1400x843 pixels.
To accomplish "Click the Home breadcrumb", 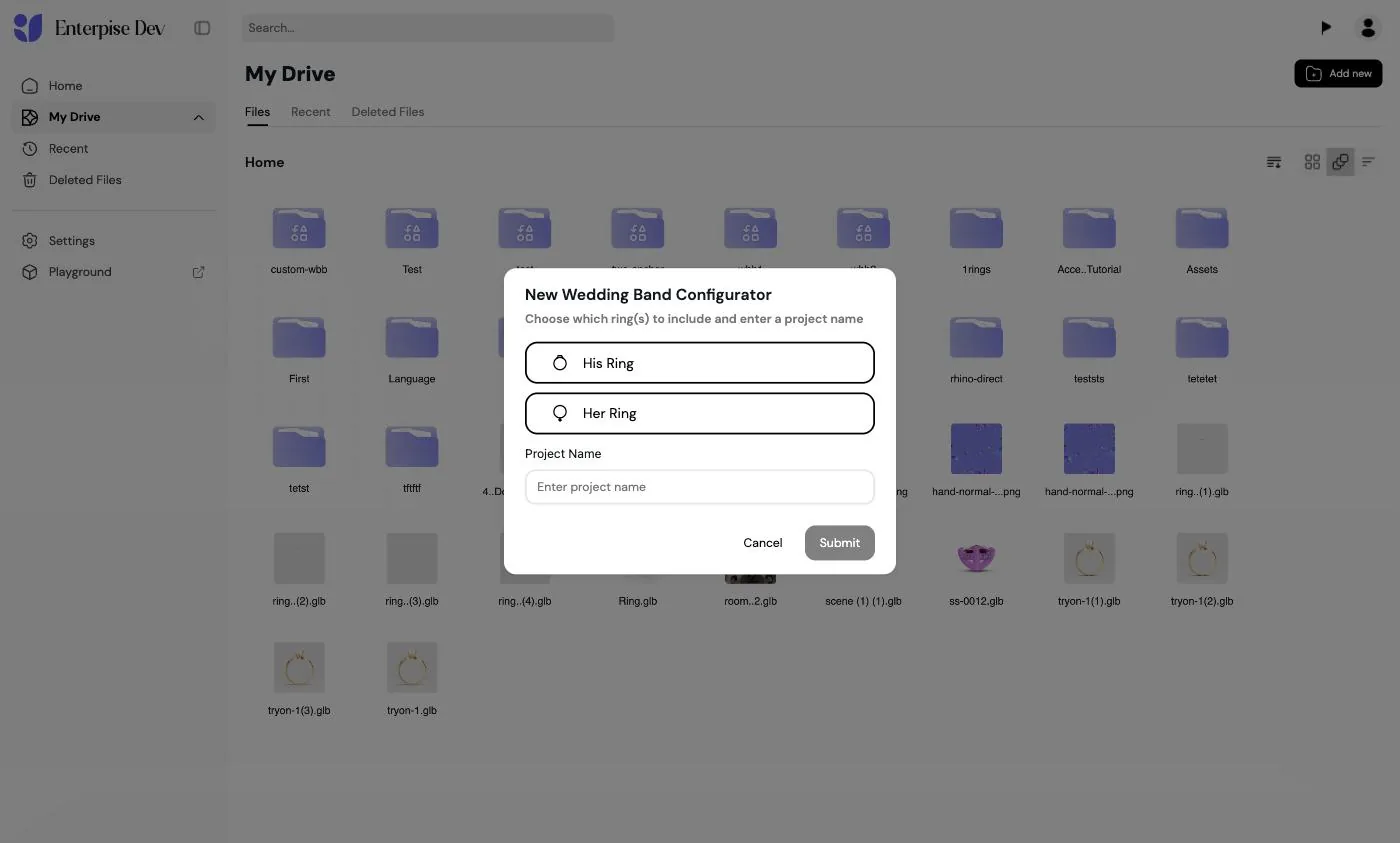I will click(265, 162).
